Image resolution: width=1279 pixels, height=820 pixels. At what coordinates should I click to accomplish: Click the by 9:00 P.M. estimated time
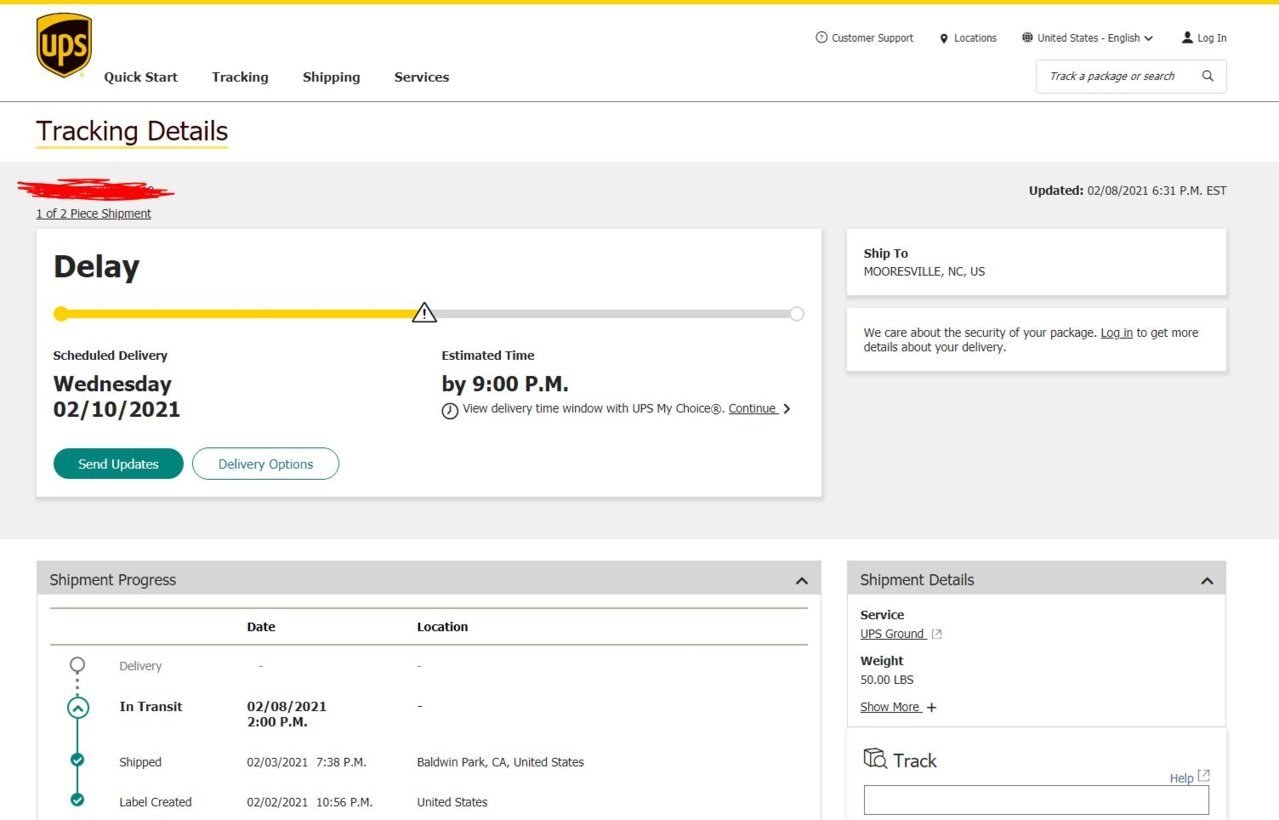click(x=505, y=385)
